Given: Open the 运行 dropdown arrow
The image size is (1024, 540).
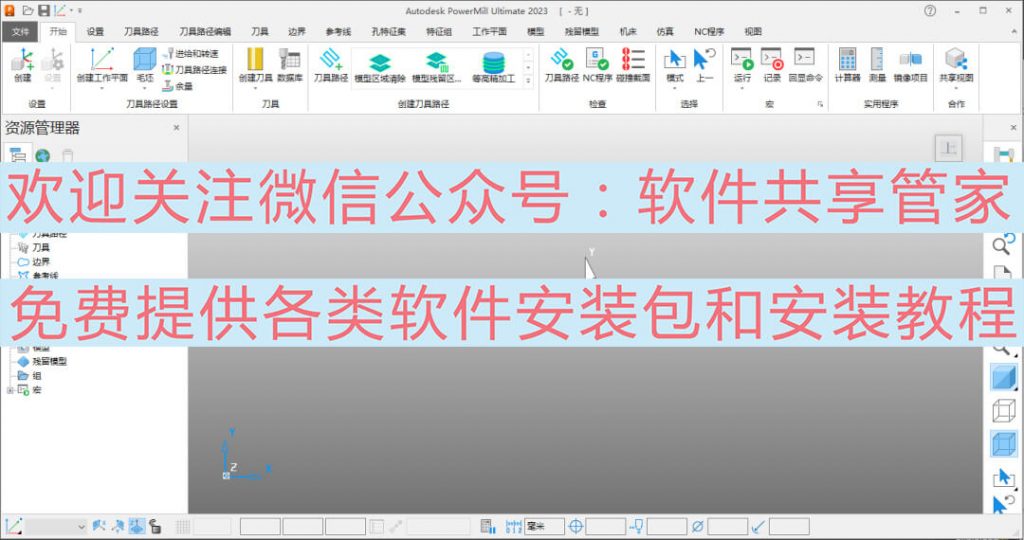Looking at the screenshot, I should tap(742, 87).
